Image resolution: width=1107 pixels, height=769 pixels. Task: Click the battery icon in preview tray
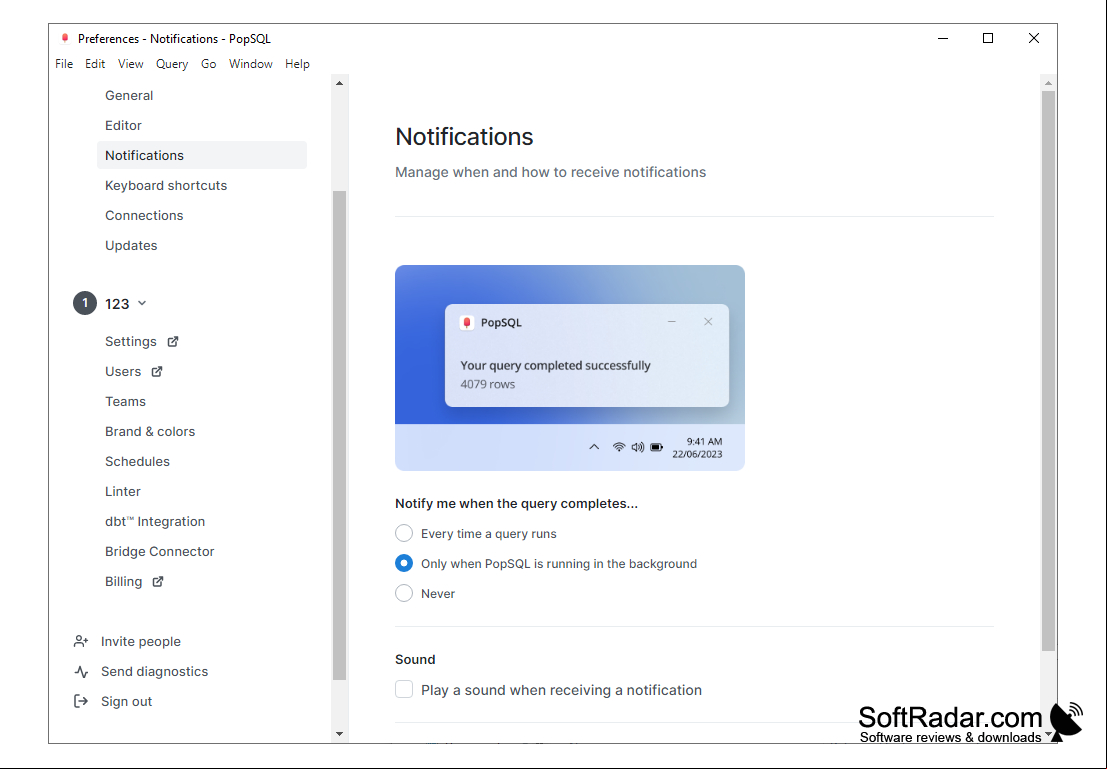[657, 447]
